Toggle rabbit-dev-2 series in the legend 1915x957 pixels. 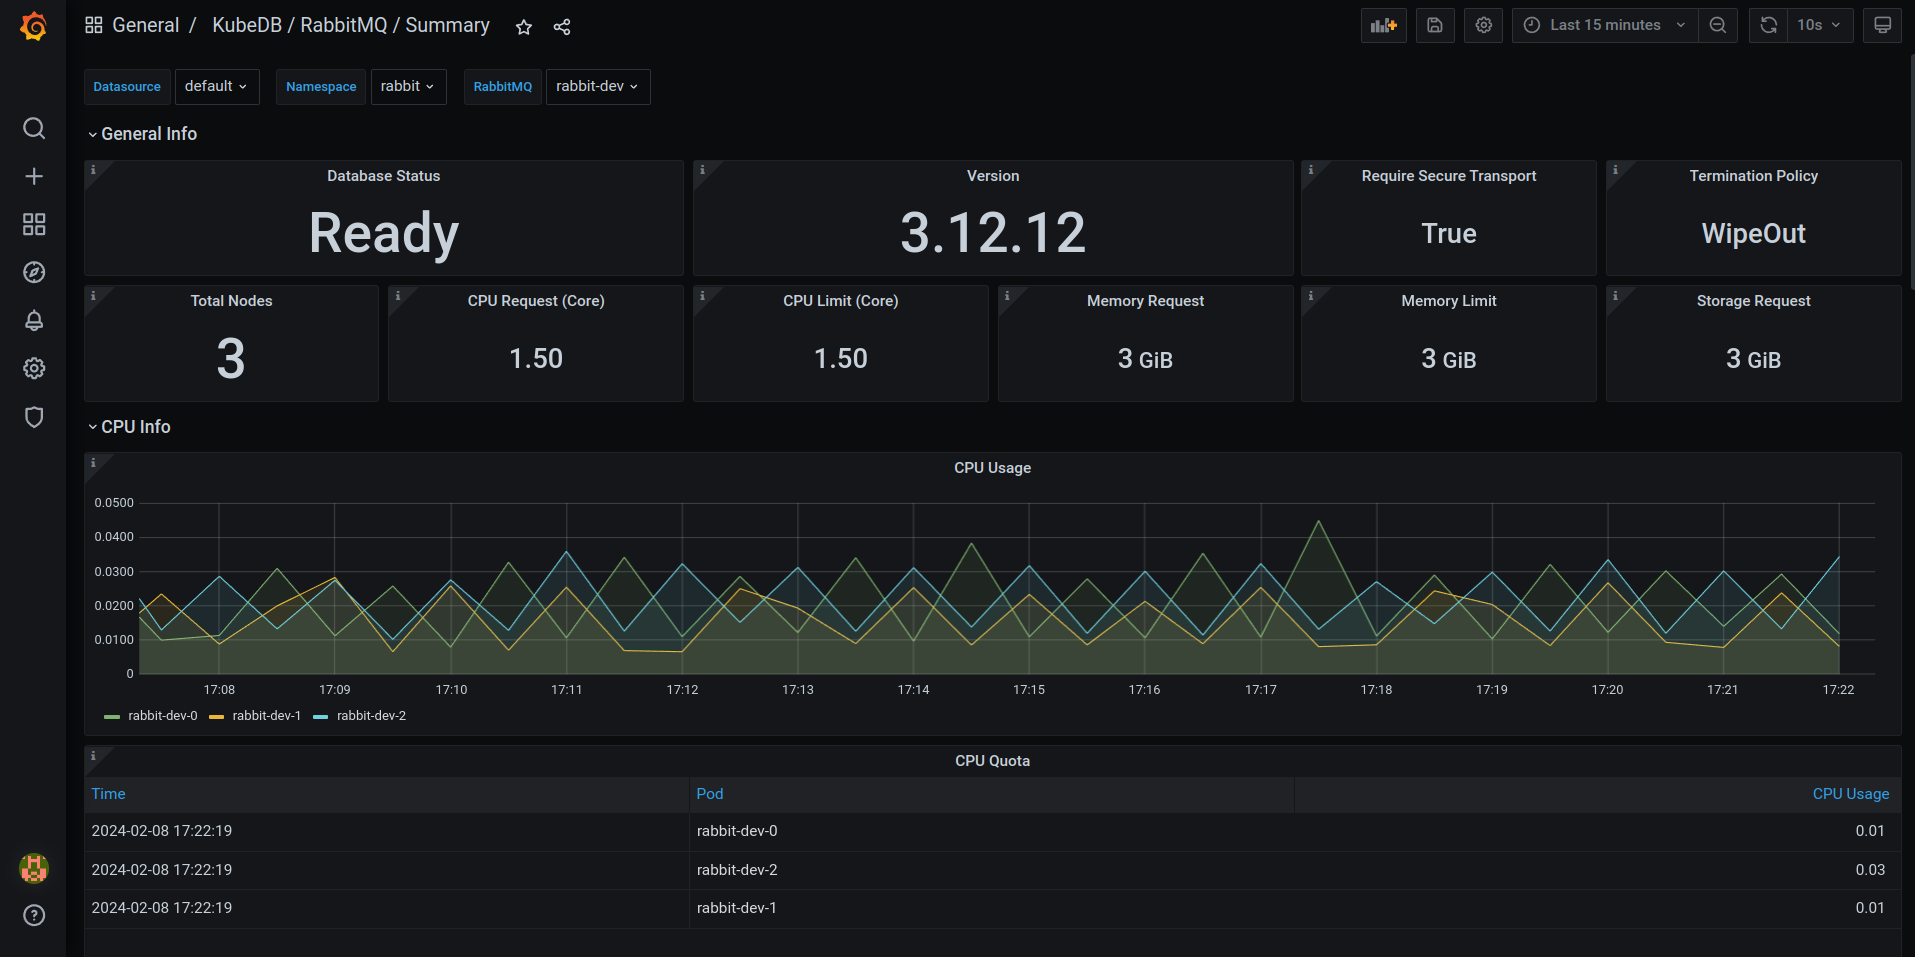click(x=371, y=716)
